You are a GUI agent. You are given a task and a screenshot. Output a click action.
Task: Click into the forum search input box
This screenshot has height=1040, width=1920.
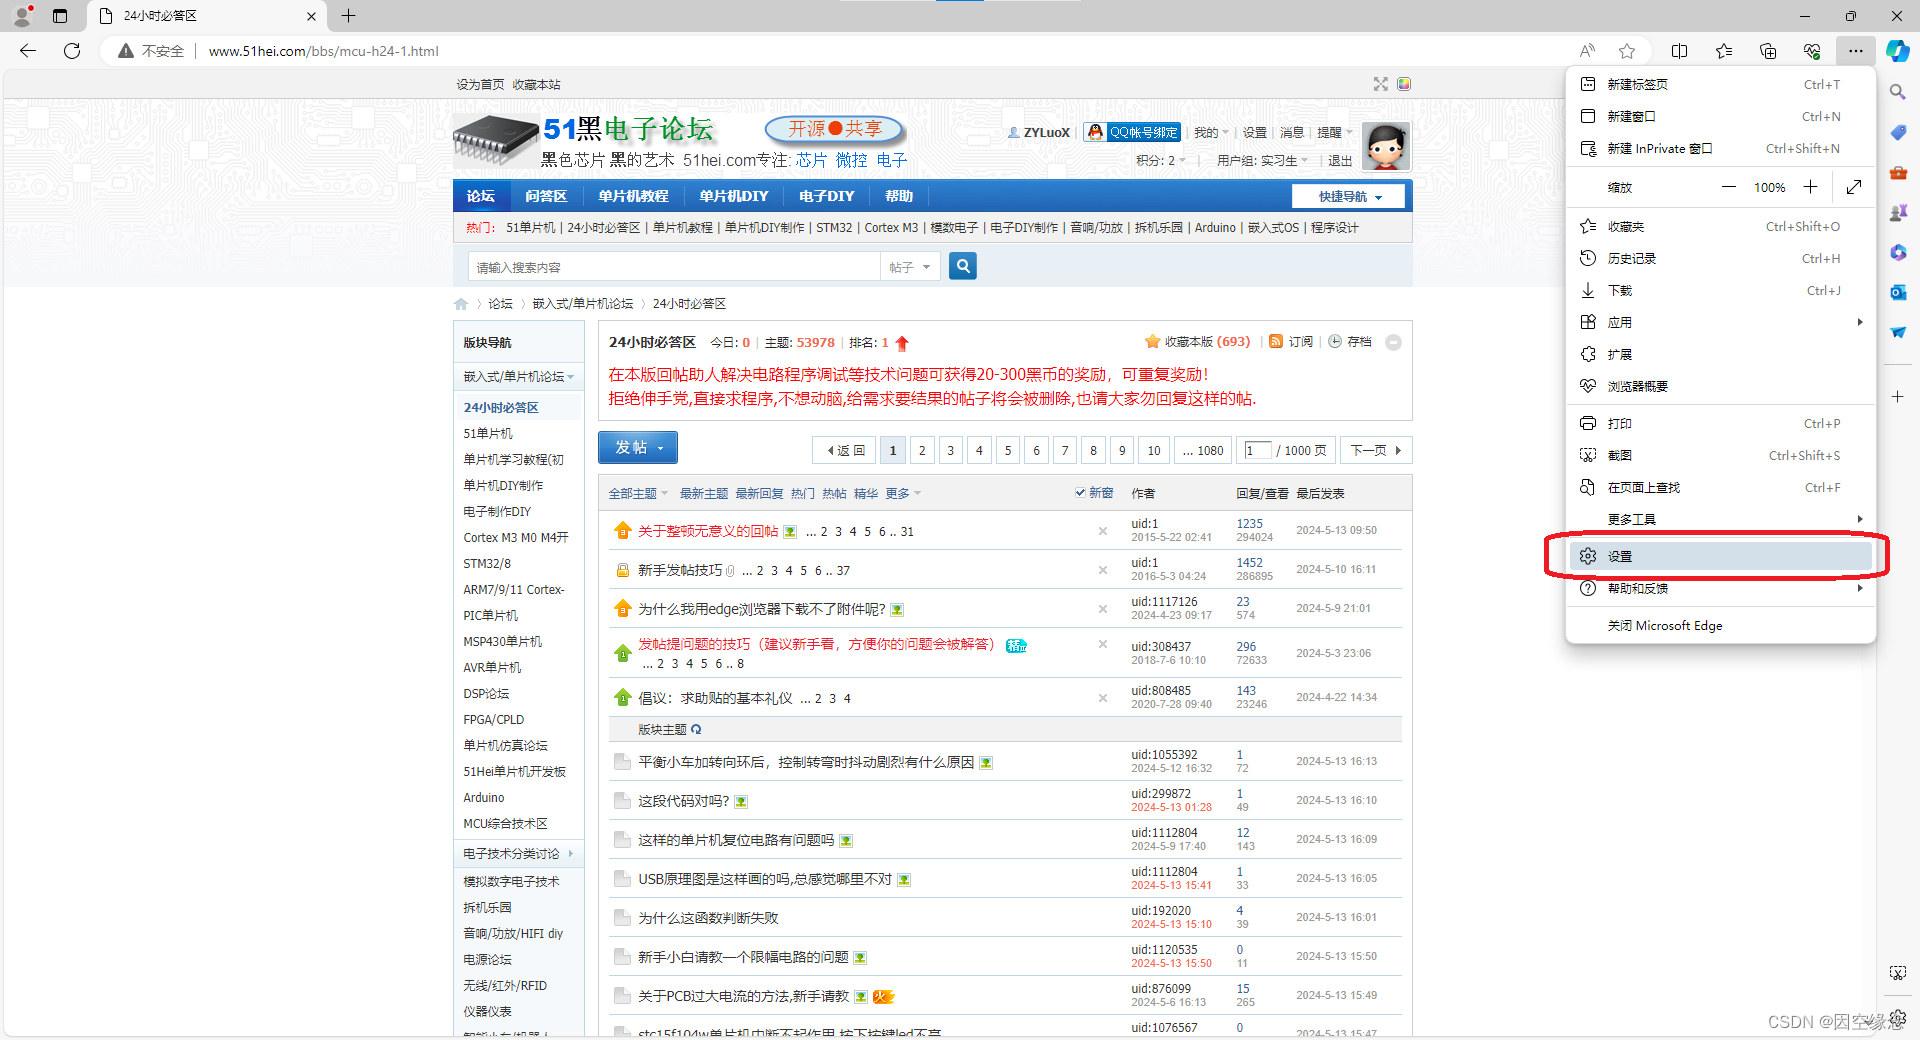point(675,267)
